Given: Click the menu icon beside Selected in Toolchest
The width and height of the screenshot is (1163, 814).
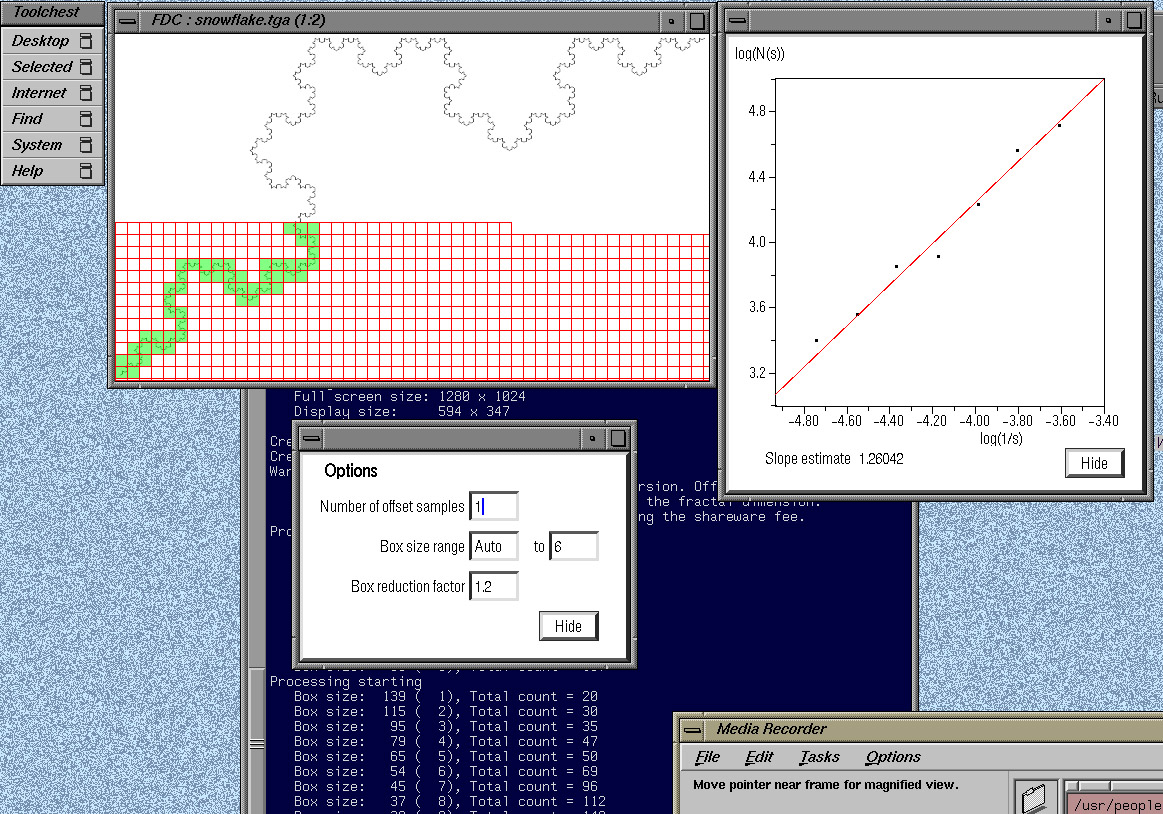Looking at the screenshot, I should pyautogui.click(x=86, y=67).
